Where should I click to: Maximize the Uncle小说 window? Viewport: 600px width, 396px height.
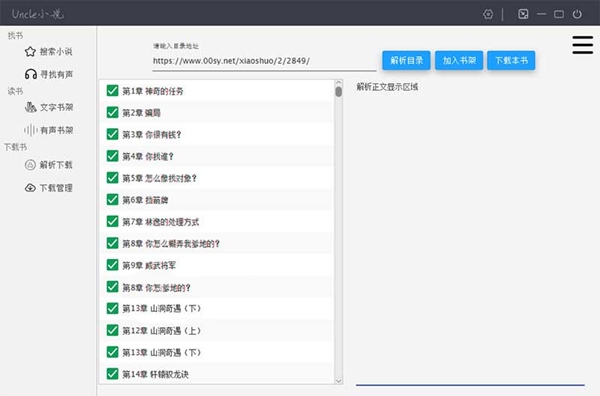559,14
